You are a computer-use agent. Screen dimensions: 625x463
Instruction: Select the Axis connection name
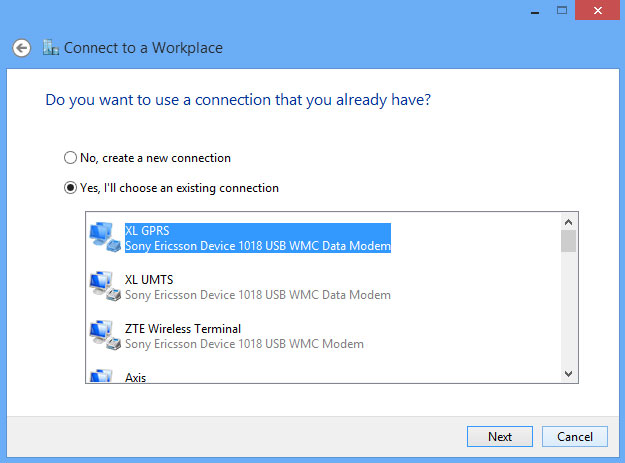[x=136, y=377]
